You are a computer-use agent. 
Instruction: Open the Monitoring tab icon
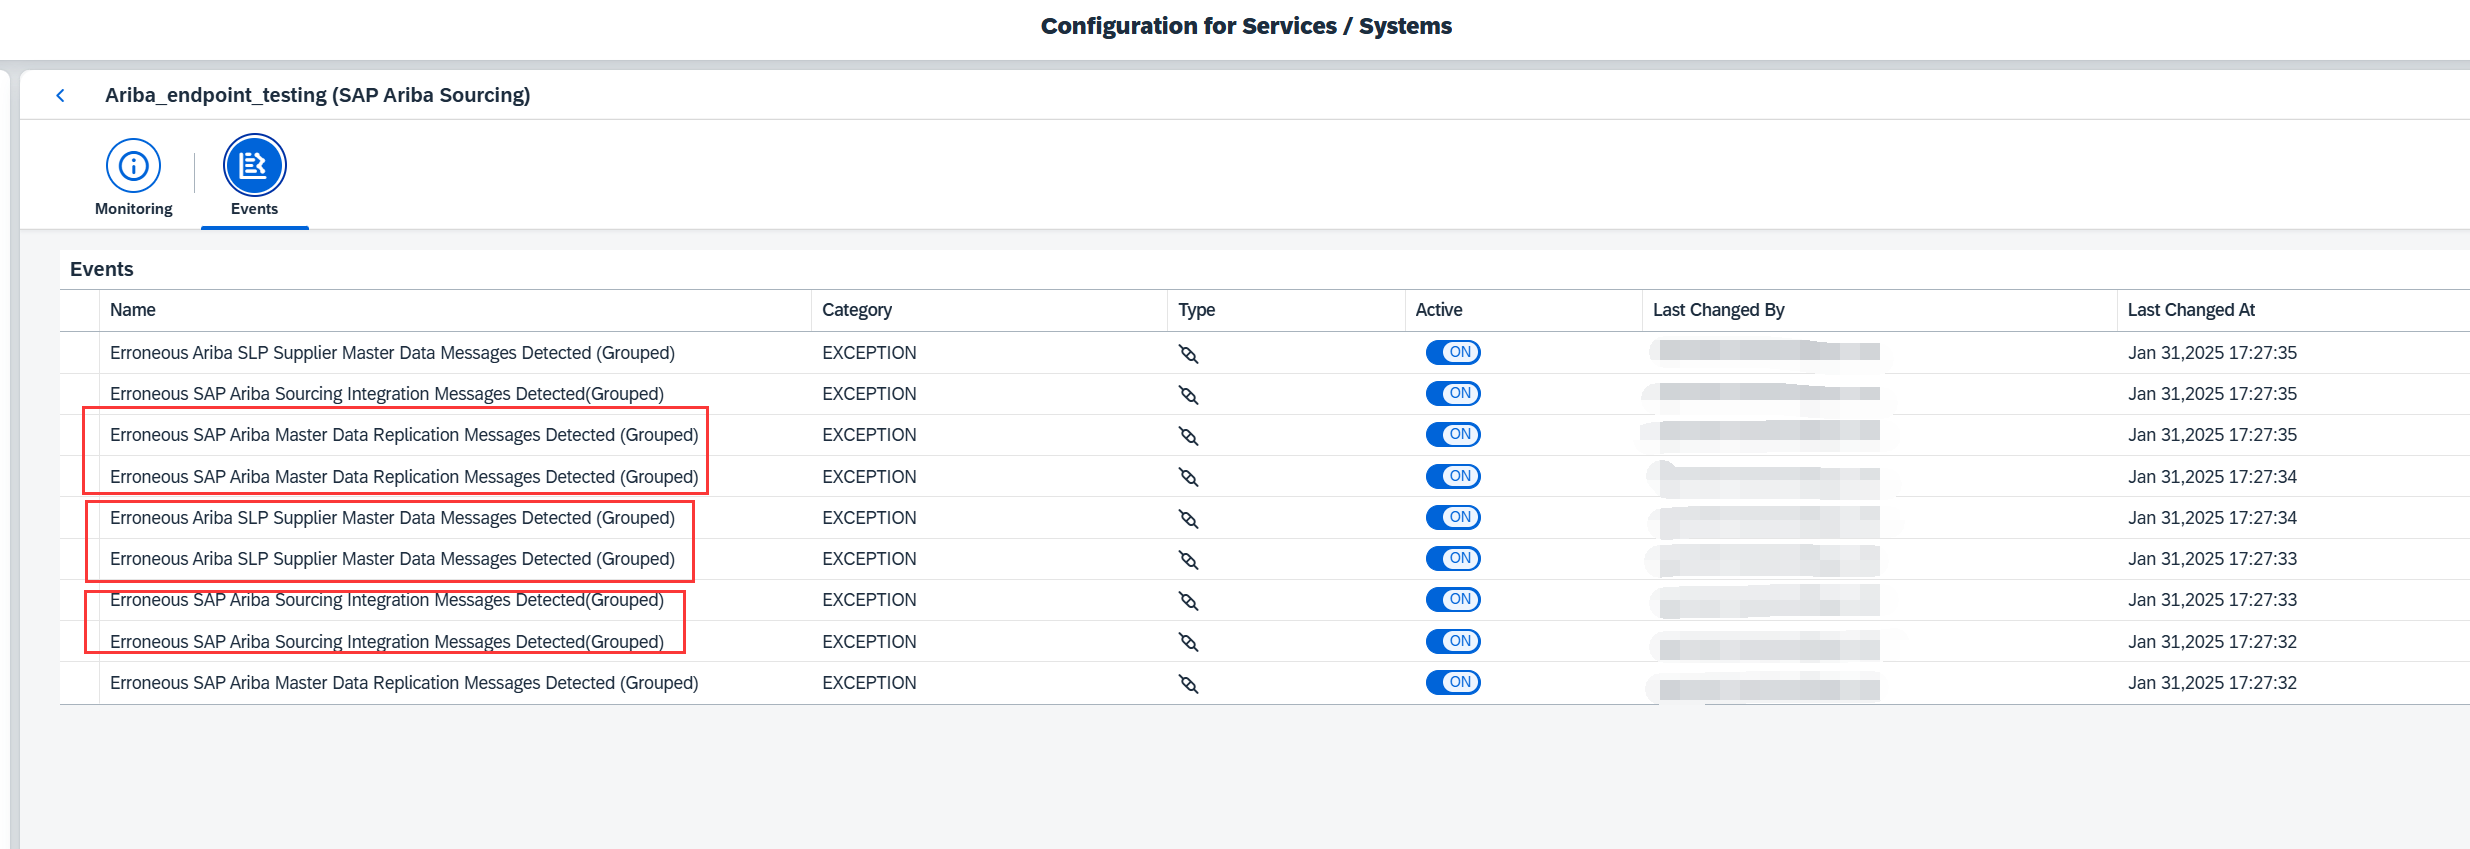pos(134,166)
